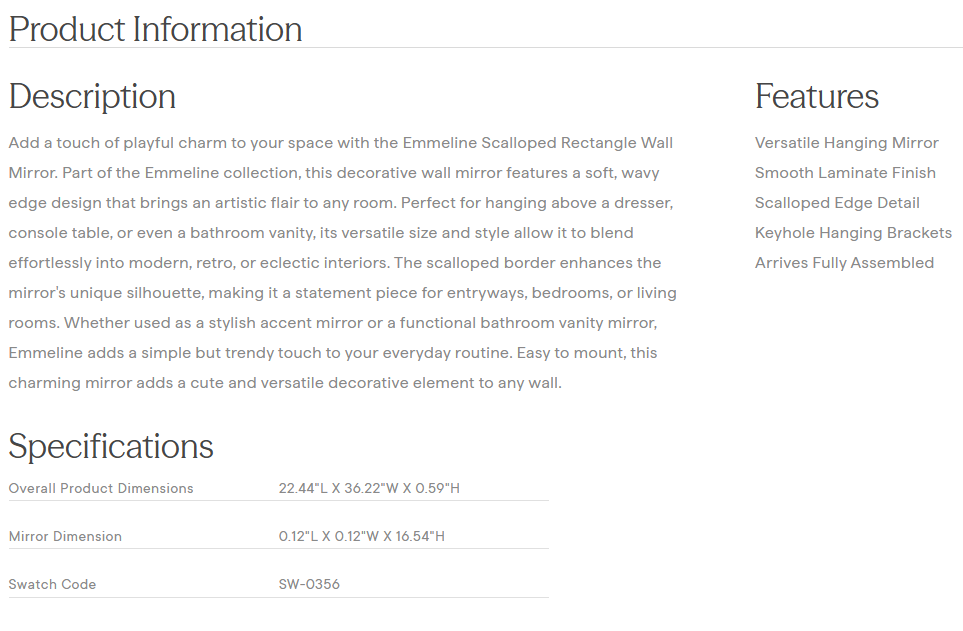
Task: Click the Mirror Dimension label
Action: pos(65,537)
